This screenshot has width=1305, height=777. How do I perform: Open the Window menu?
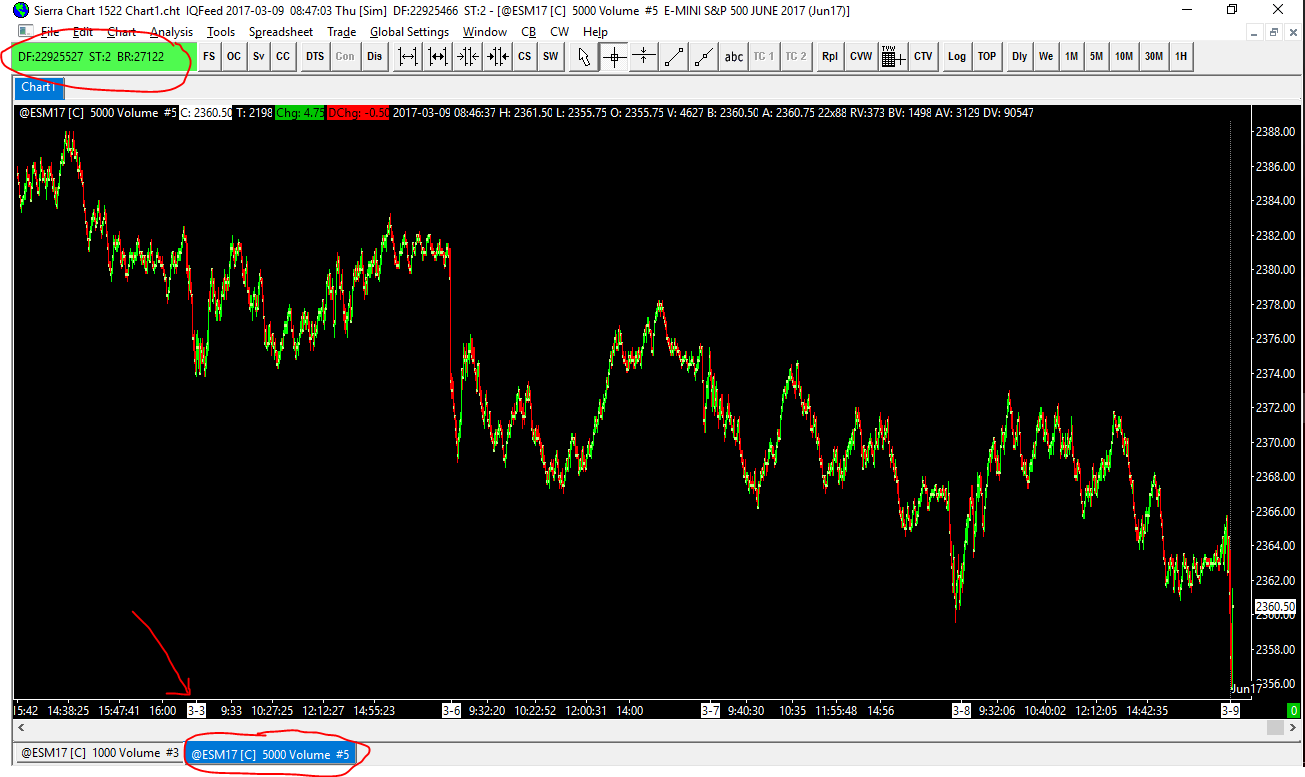[485, 32]
